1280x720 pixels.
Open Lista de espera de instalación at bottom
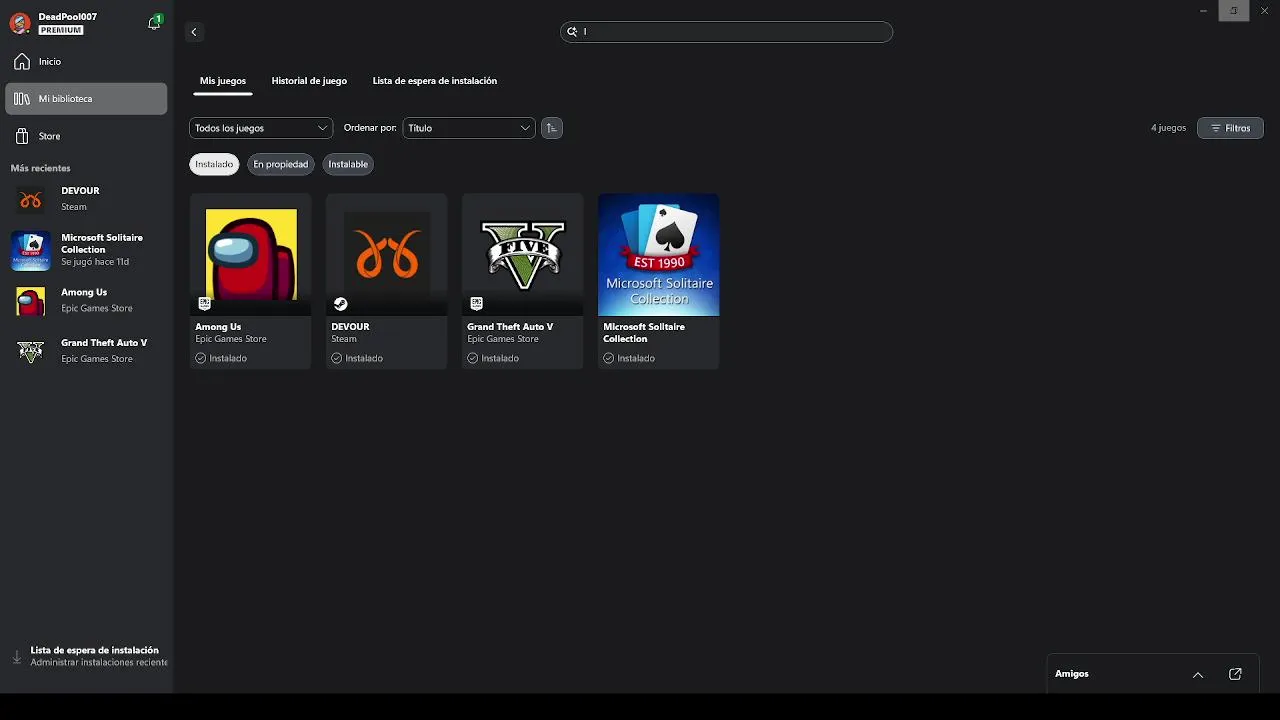pyautogui.click(x=88, y=656)
